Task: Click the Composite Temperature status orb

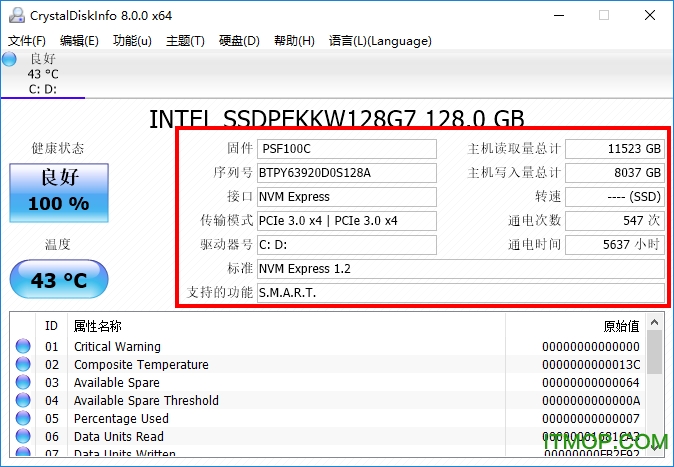Action: coord(23,365)
